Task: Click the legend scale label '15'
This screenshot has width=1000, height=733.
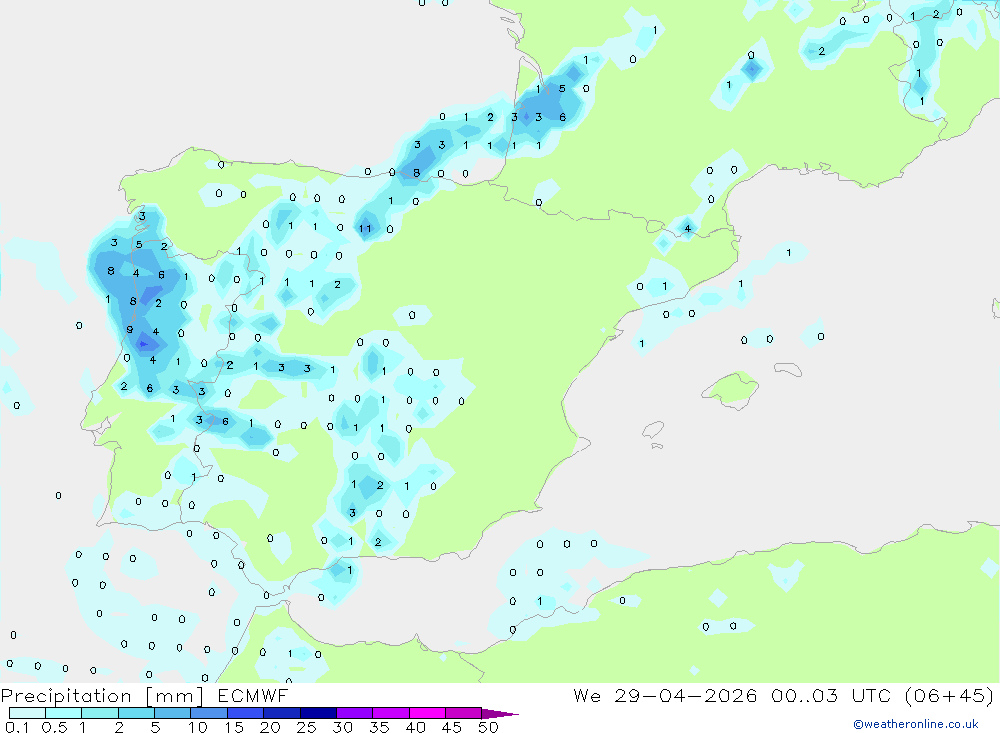Action: click(x=234, y=727)
